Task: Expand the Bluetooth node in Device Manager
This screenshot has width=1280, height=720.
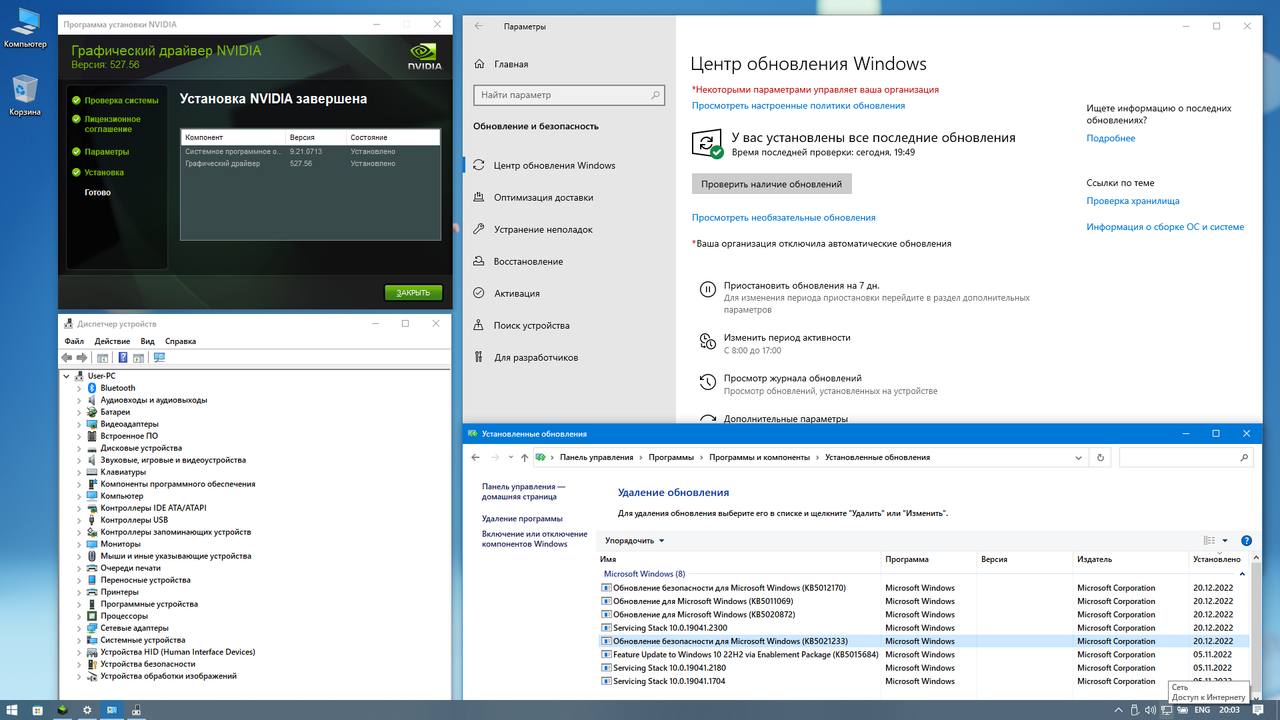Action: (x=79, y=388)
